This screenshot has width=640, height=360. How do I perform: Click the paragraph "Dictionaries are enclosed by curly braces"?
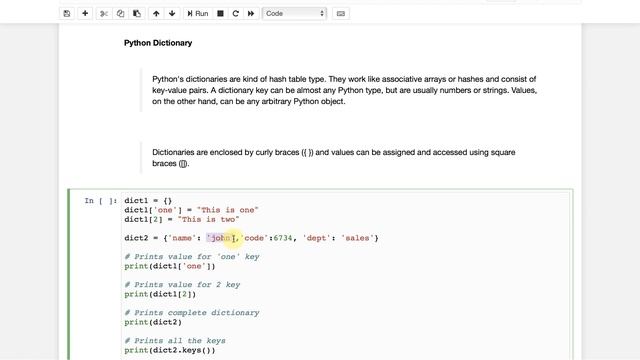(x=333, y=158)
